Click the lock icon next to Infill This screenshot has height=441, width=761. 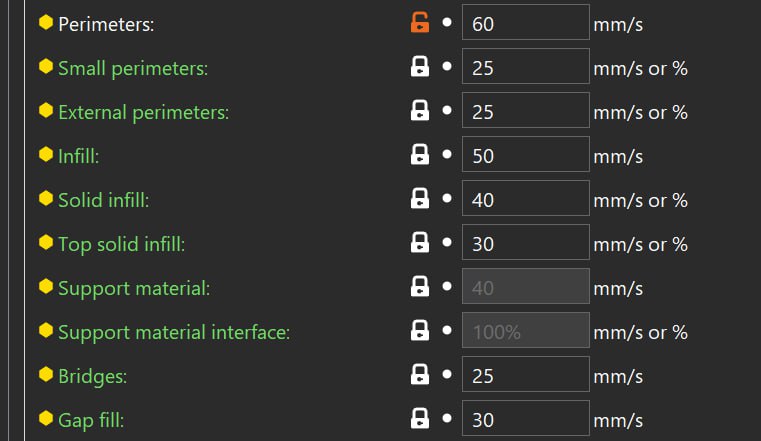[420, 154]
